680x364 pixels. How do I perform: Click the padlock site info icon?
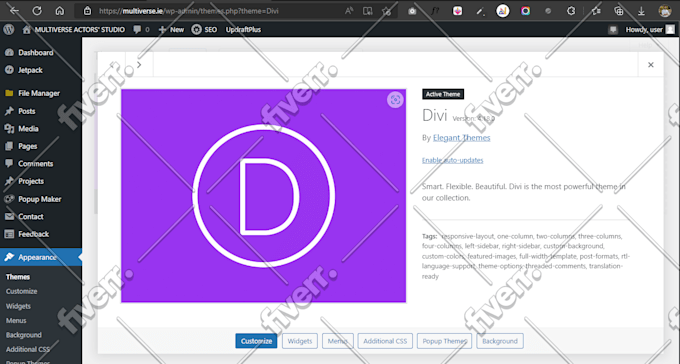click(x=87, y=11)
